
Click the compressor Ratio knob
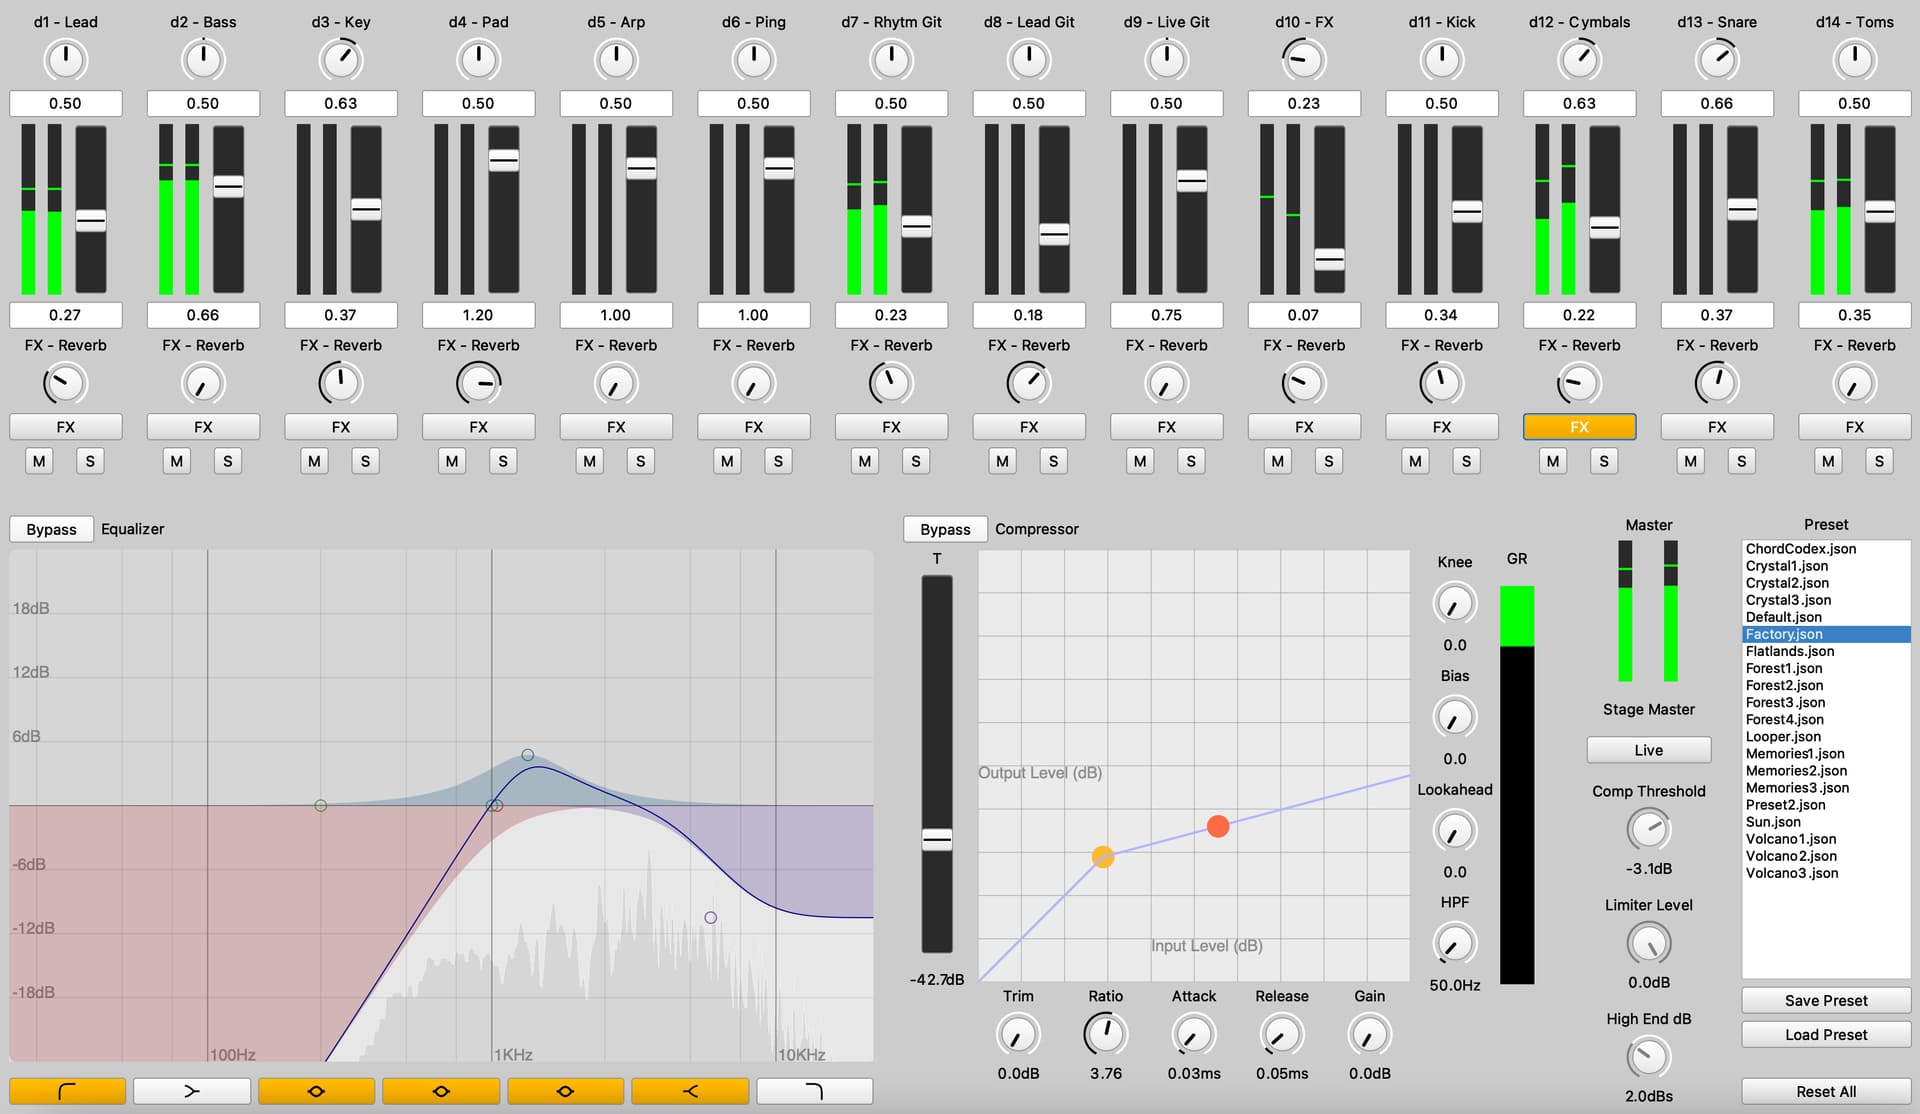pyautogui.click(x=1105, y=1034)
